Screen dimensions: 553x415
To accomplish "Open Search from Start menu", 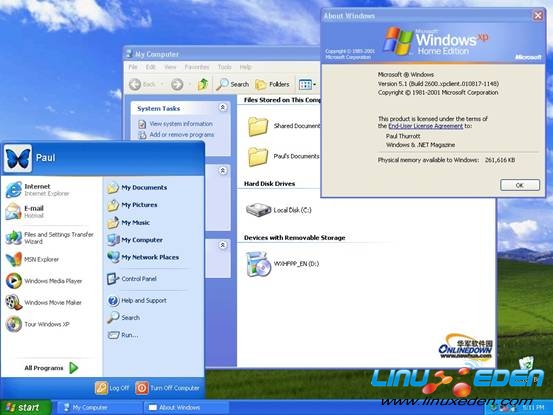I will [123, 317].
